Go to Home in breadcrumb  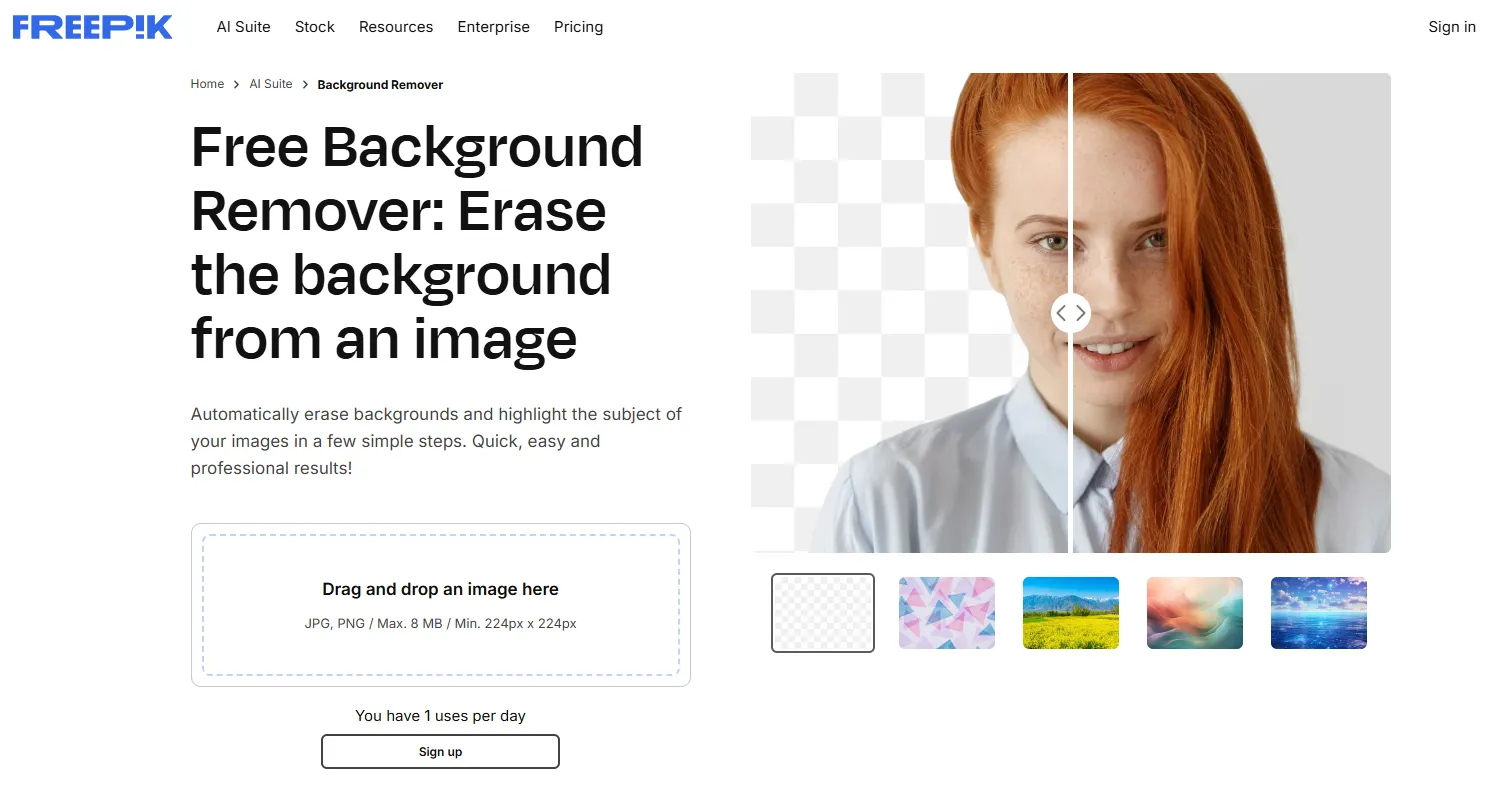tap(207, 84)
